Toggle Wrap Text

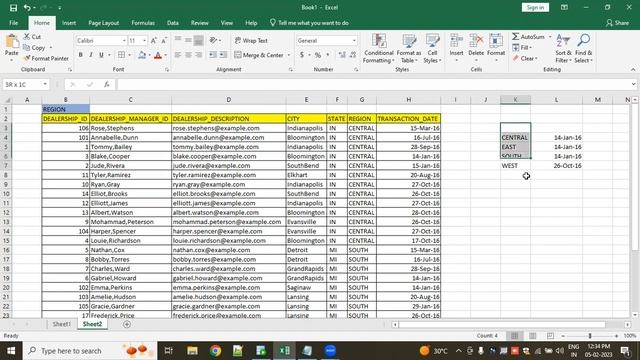(x=251, y=40)
